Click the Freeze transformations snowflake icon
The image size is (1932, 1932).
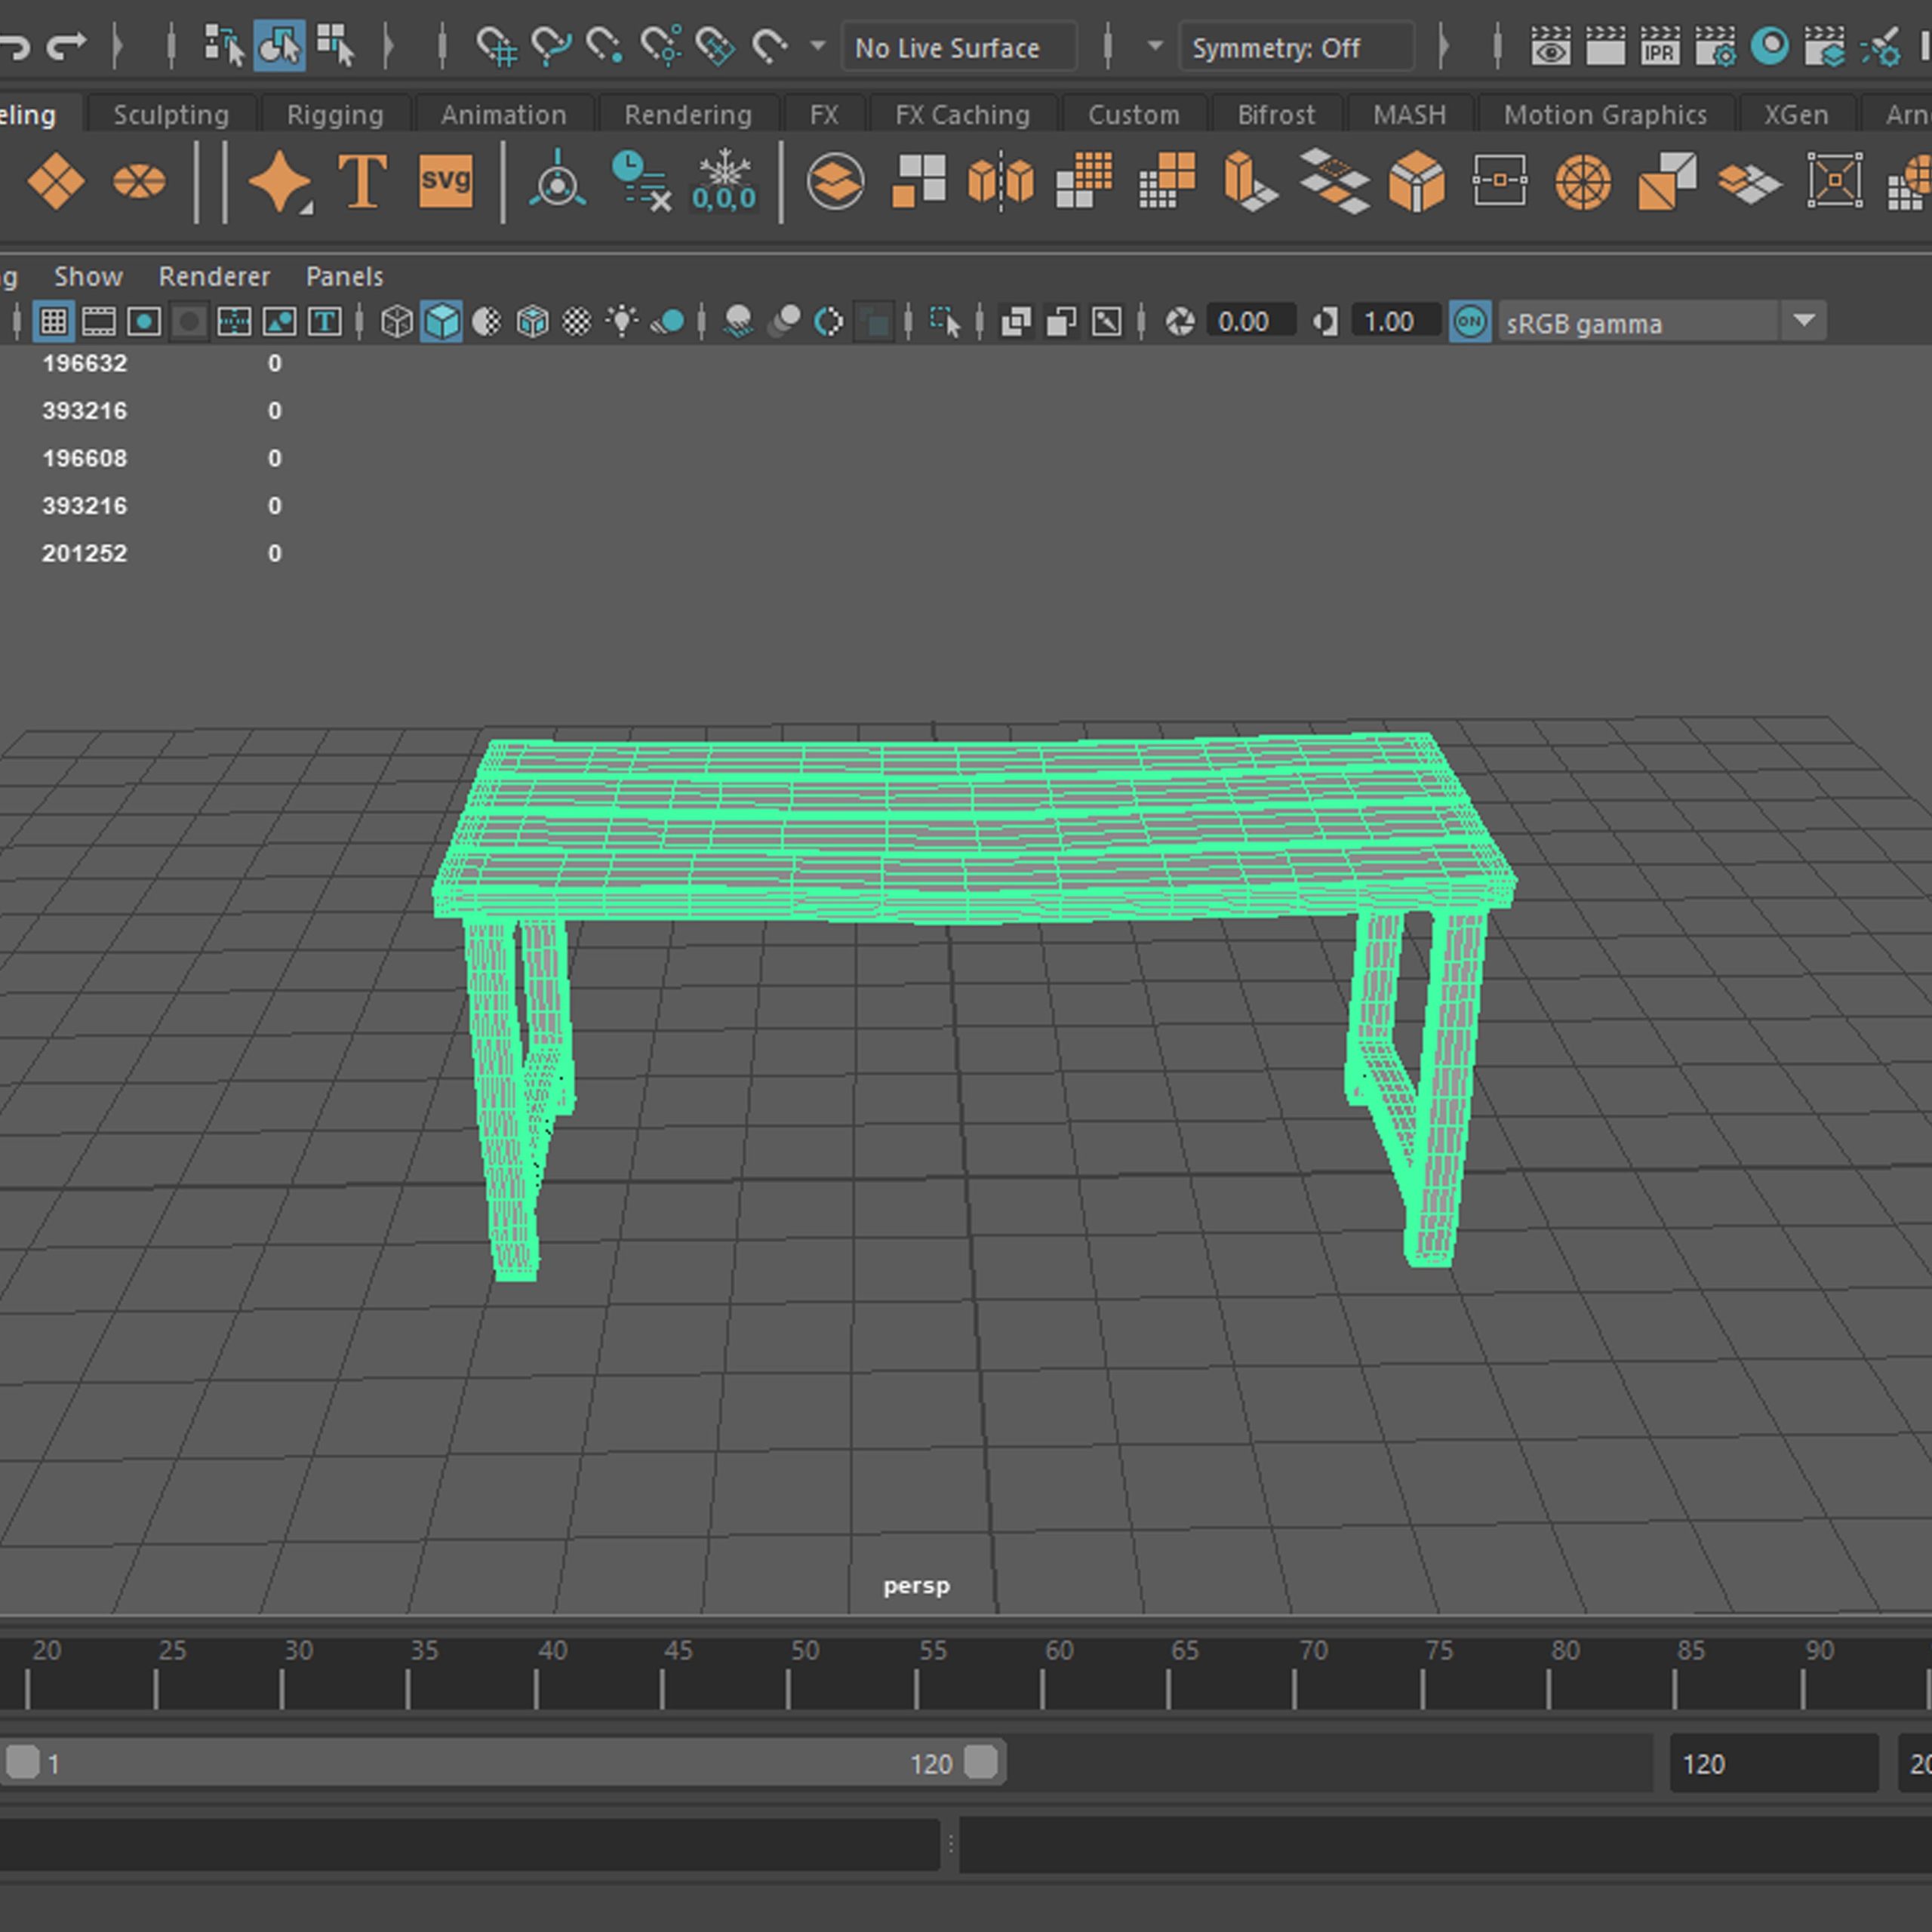click(x=724, y=182)
